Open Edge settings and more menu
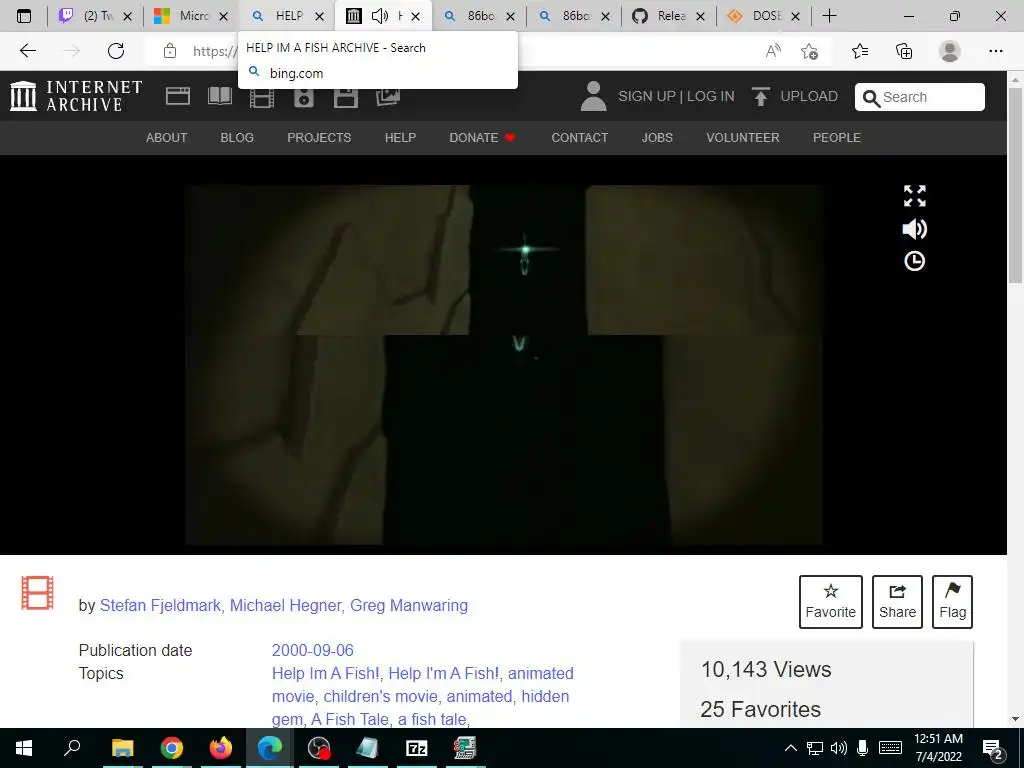 tap(995, 51)
